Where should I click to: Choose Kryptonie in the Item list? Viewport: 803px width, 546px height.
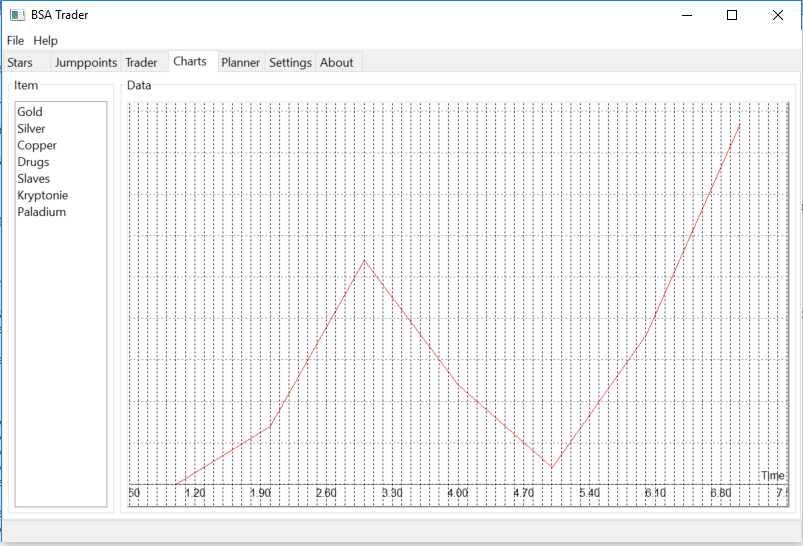click(x=43, y=195)
